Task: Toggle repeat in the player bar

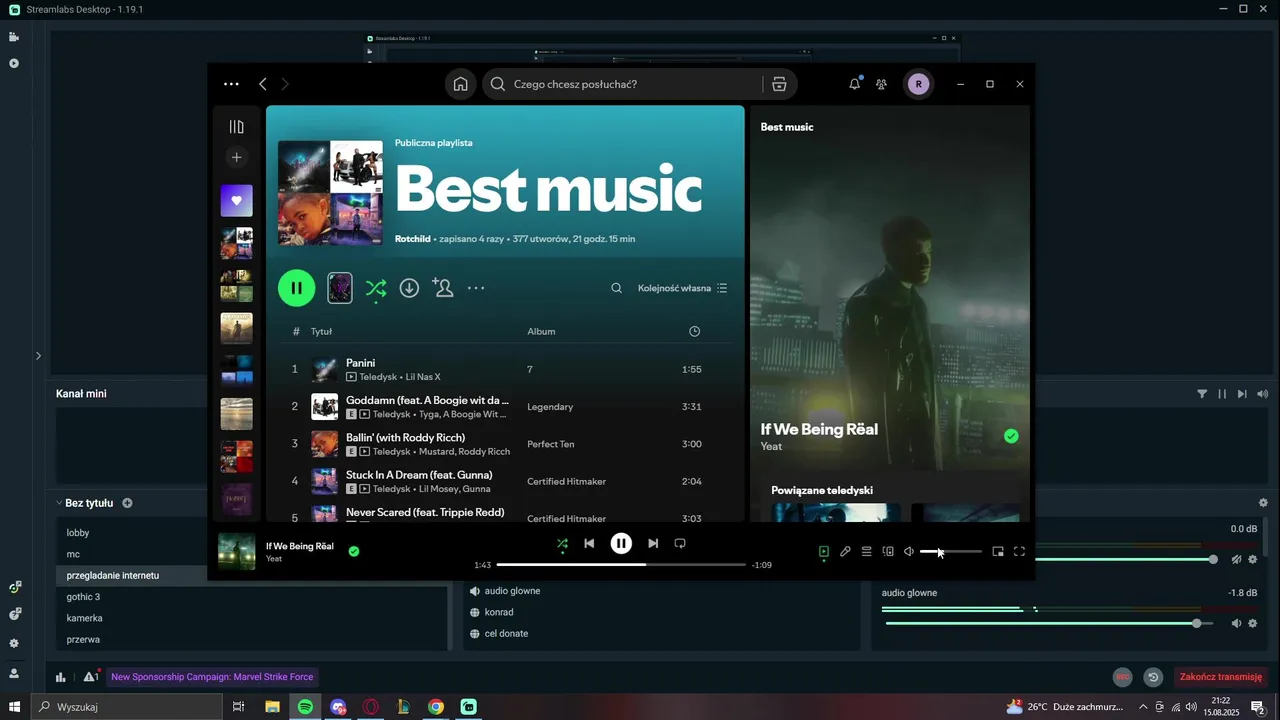Action: point(679,543)
